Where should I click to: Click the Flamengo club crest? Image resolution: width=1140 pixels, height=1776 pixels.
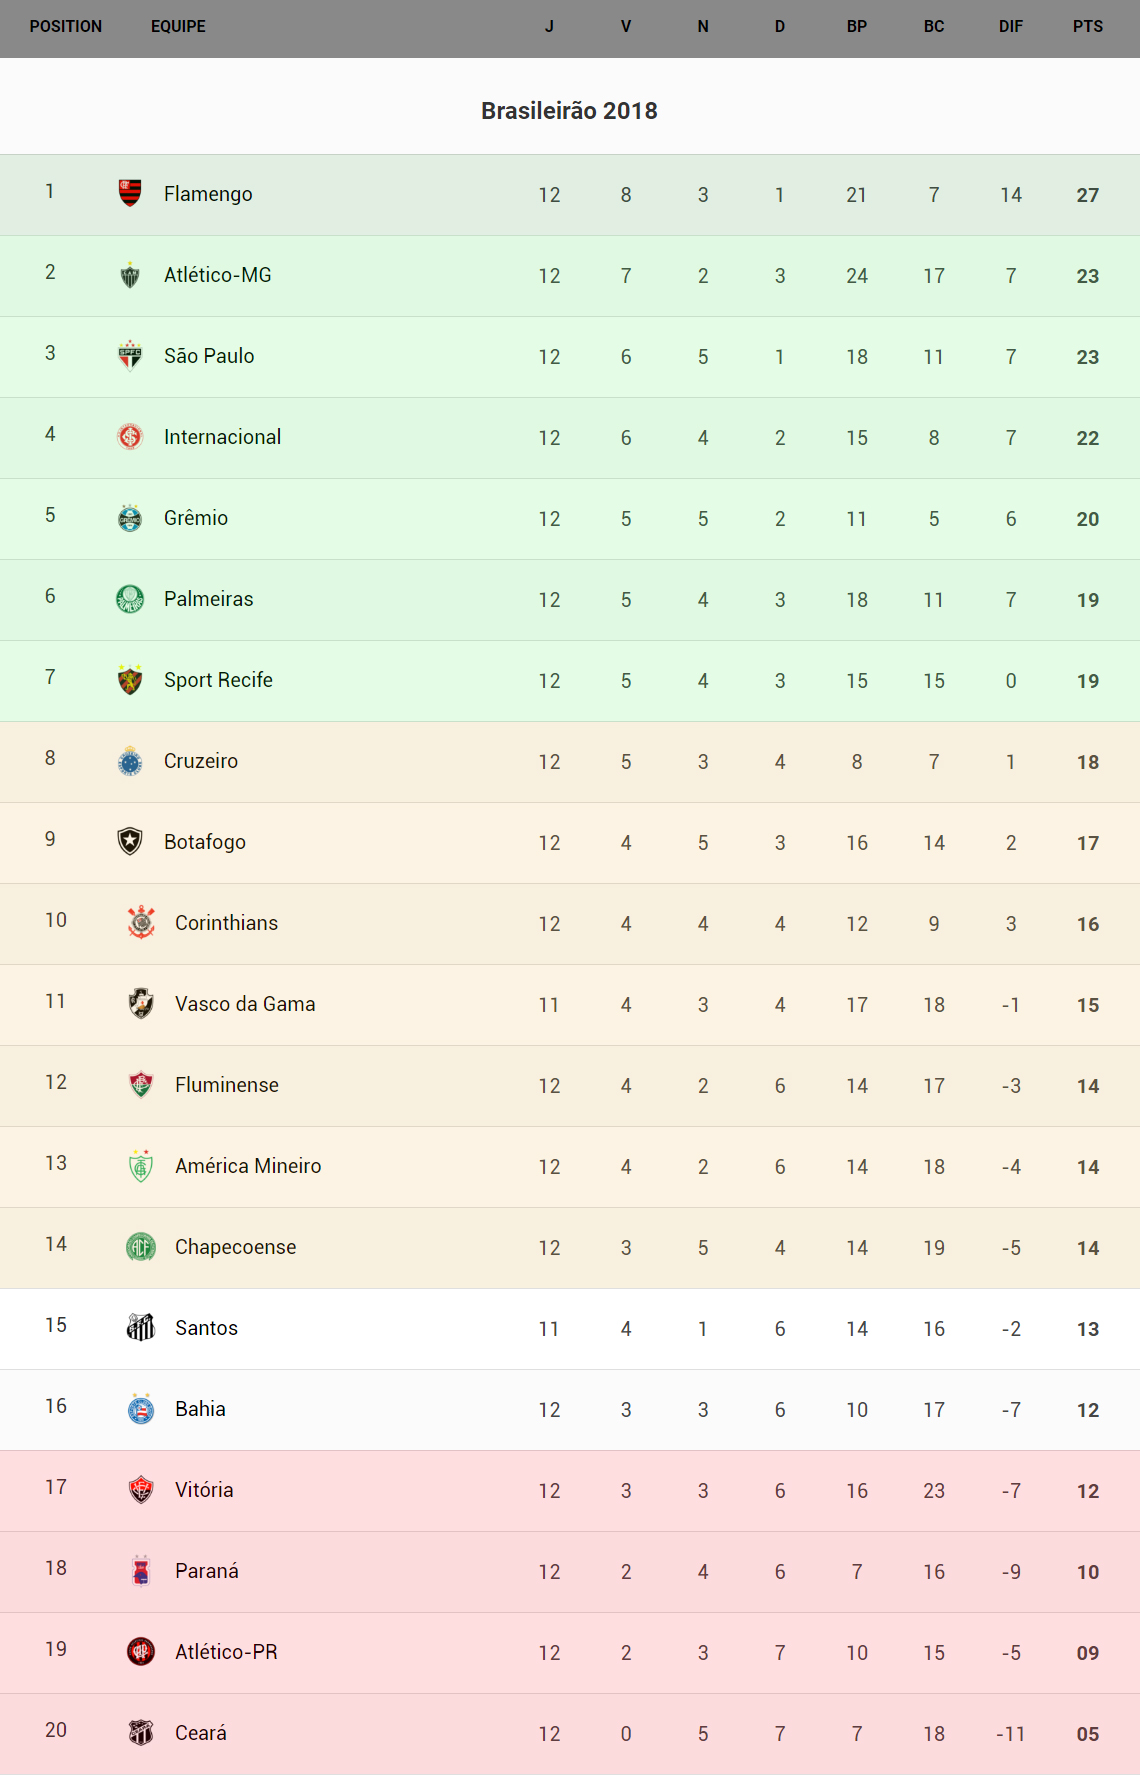[x=130, y=193]
